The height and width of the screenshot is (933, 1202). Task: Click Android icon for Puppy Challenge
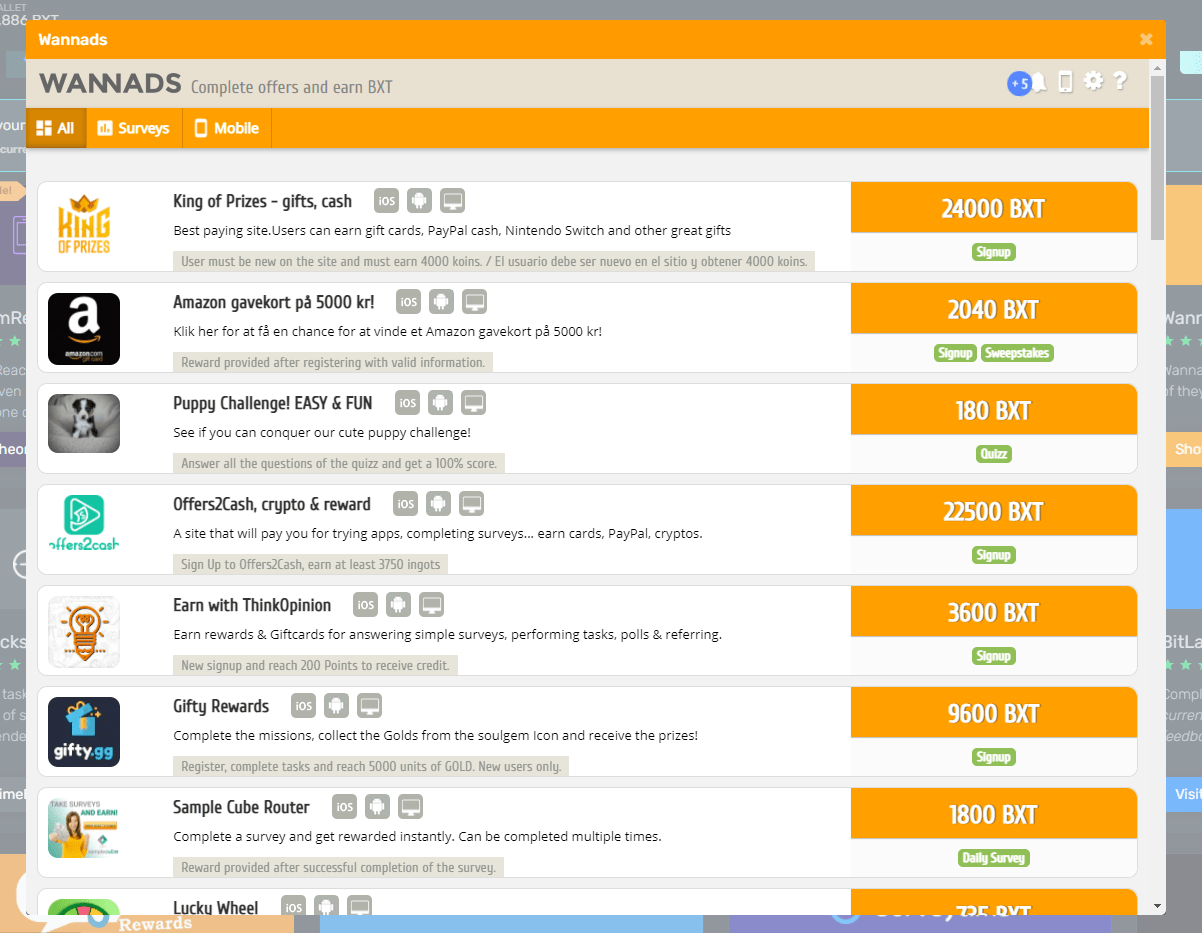[440, 403]
